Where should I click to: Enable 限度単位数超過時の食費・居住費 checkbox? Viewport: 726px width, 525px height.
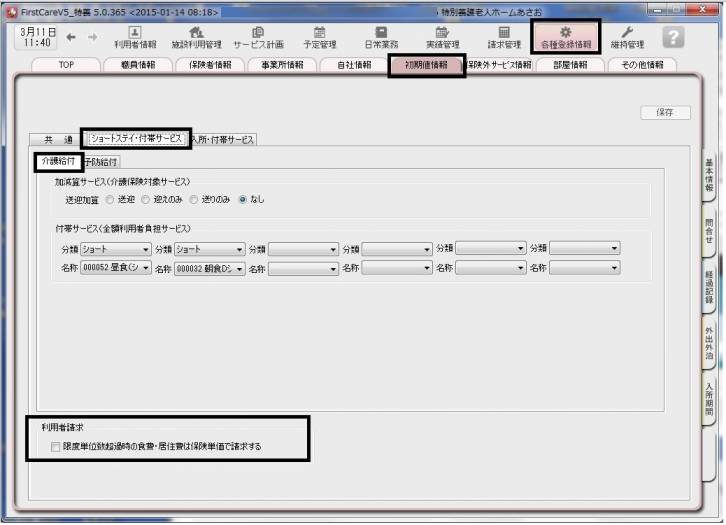(x=56, y=447)
